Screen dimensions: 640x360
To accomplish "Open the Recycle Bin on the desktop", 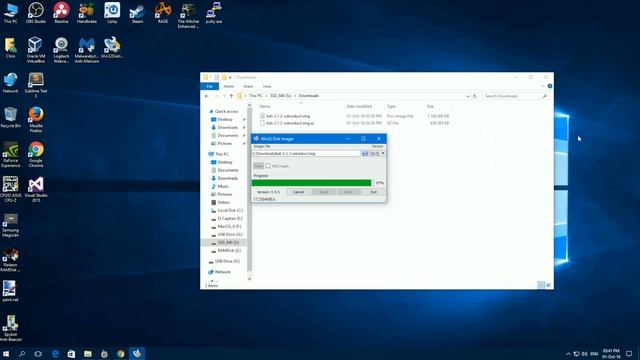I will 10,118.
